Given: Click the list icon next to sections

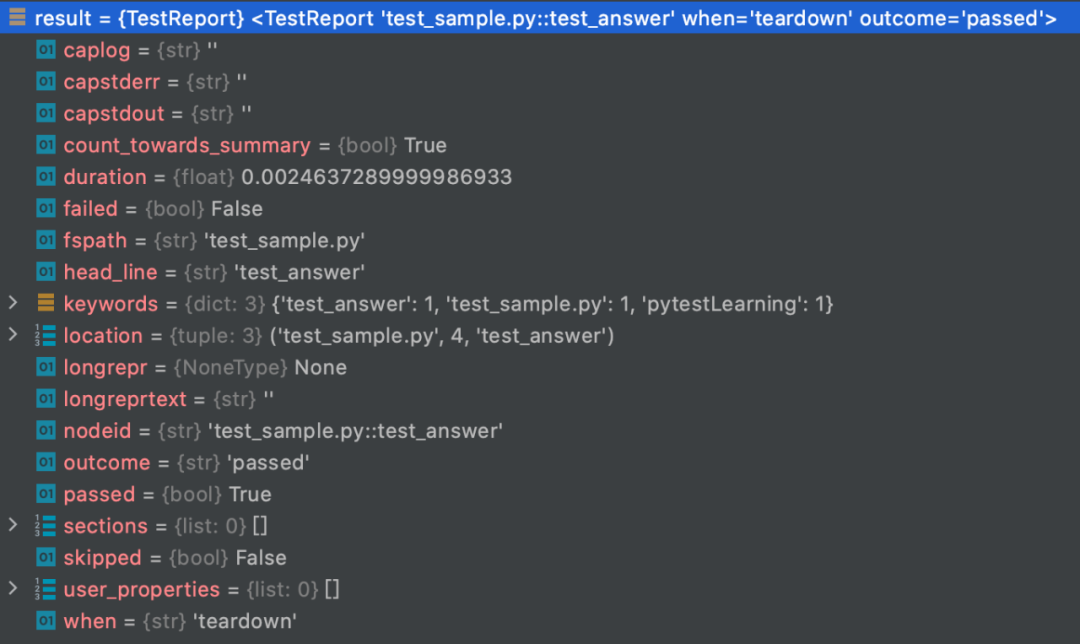Looking at the screenshot, I should [45, 526].
